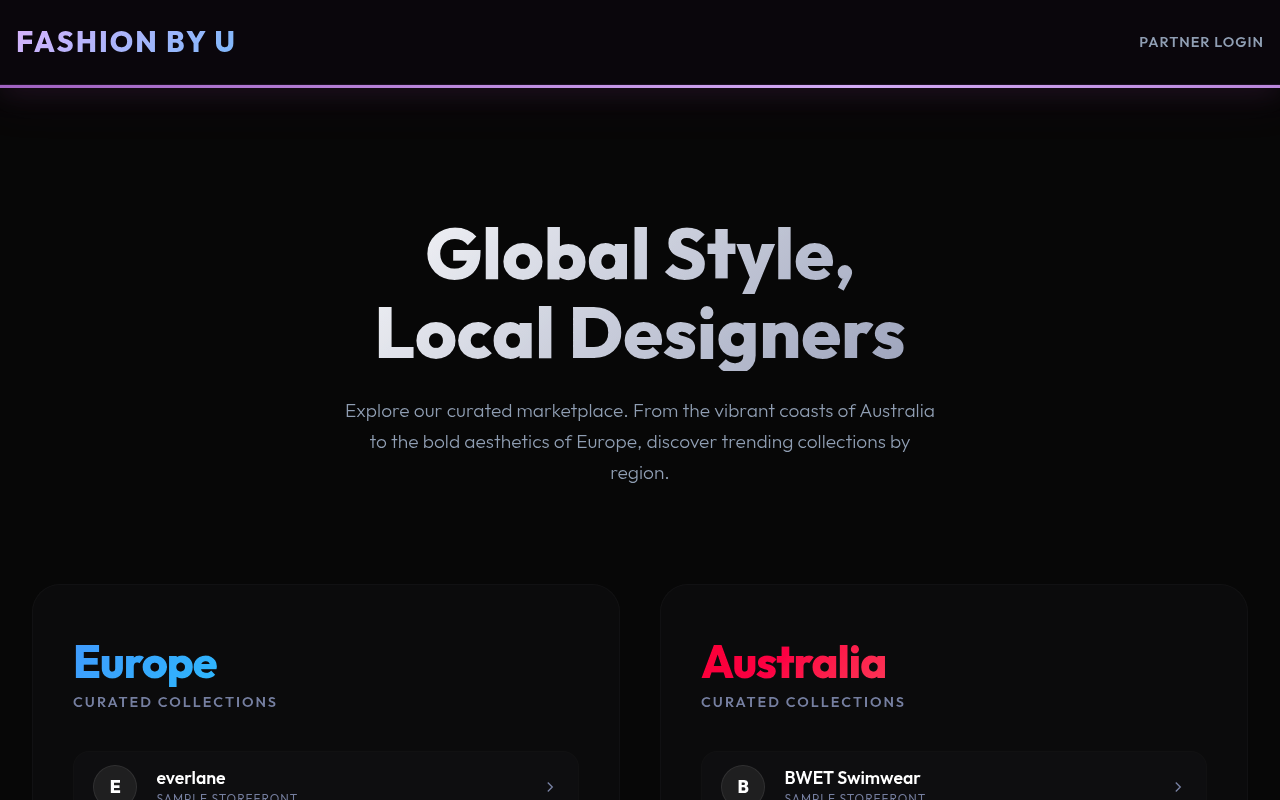Select the Australia region heading
This screenshot has width=1280, height=800.
point(794,662)
